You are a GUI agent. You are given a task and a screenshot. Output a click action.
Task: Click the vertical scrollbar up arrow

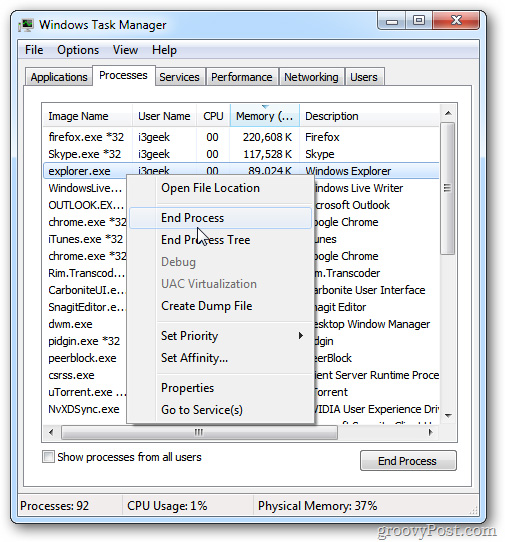click(448, 113)
